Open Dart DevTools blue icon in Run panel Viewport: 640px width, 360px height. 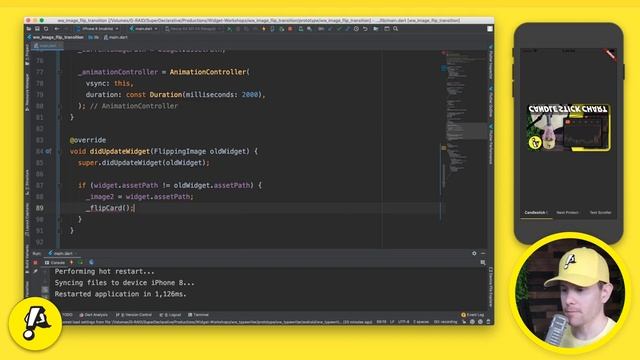click(91, 262)
